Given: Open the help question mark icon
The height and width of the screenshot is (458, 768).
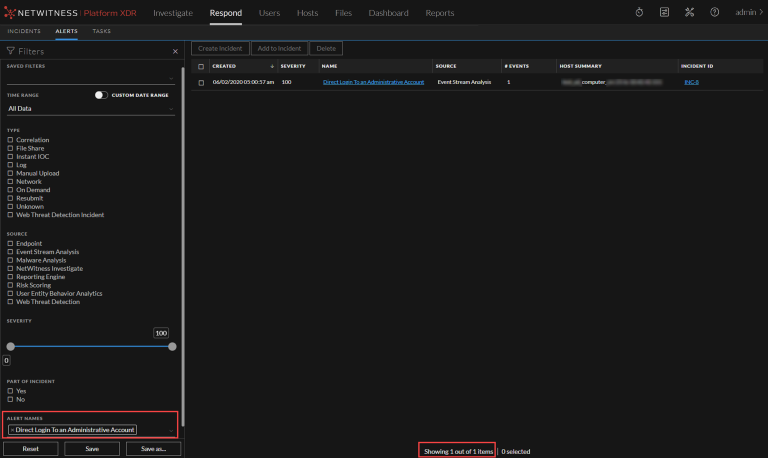Looking at the screenshot, I should click(714, 13).
